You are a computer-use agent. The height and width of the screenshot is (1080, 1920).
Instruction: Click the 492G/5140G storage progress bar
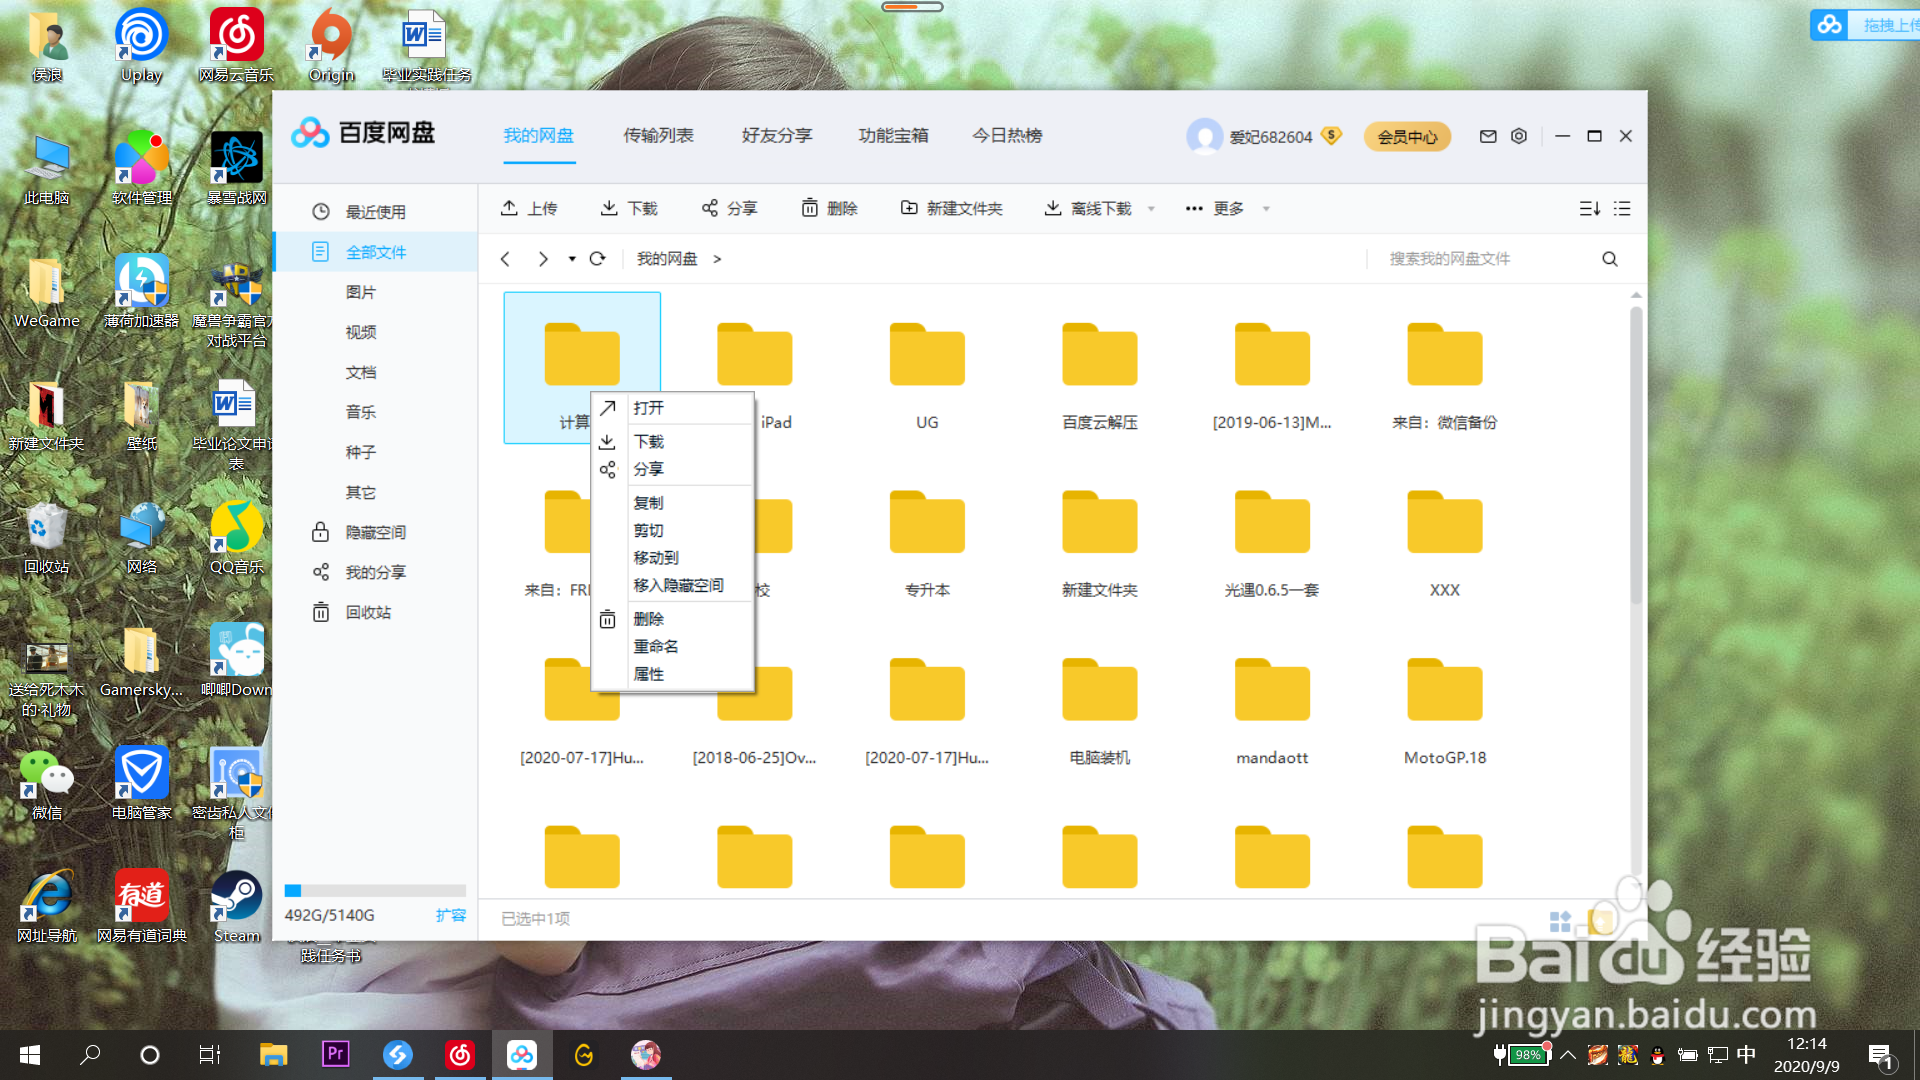click(x=375, y=890)
